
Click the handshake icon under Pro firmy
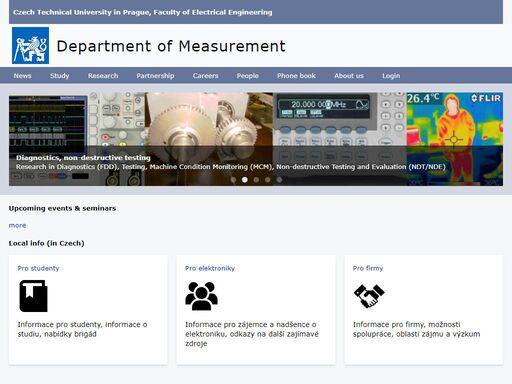tap(369, 296)
